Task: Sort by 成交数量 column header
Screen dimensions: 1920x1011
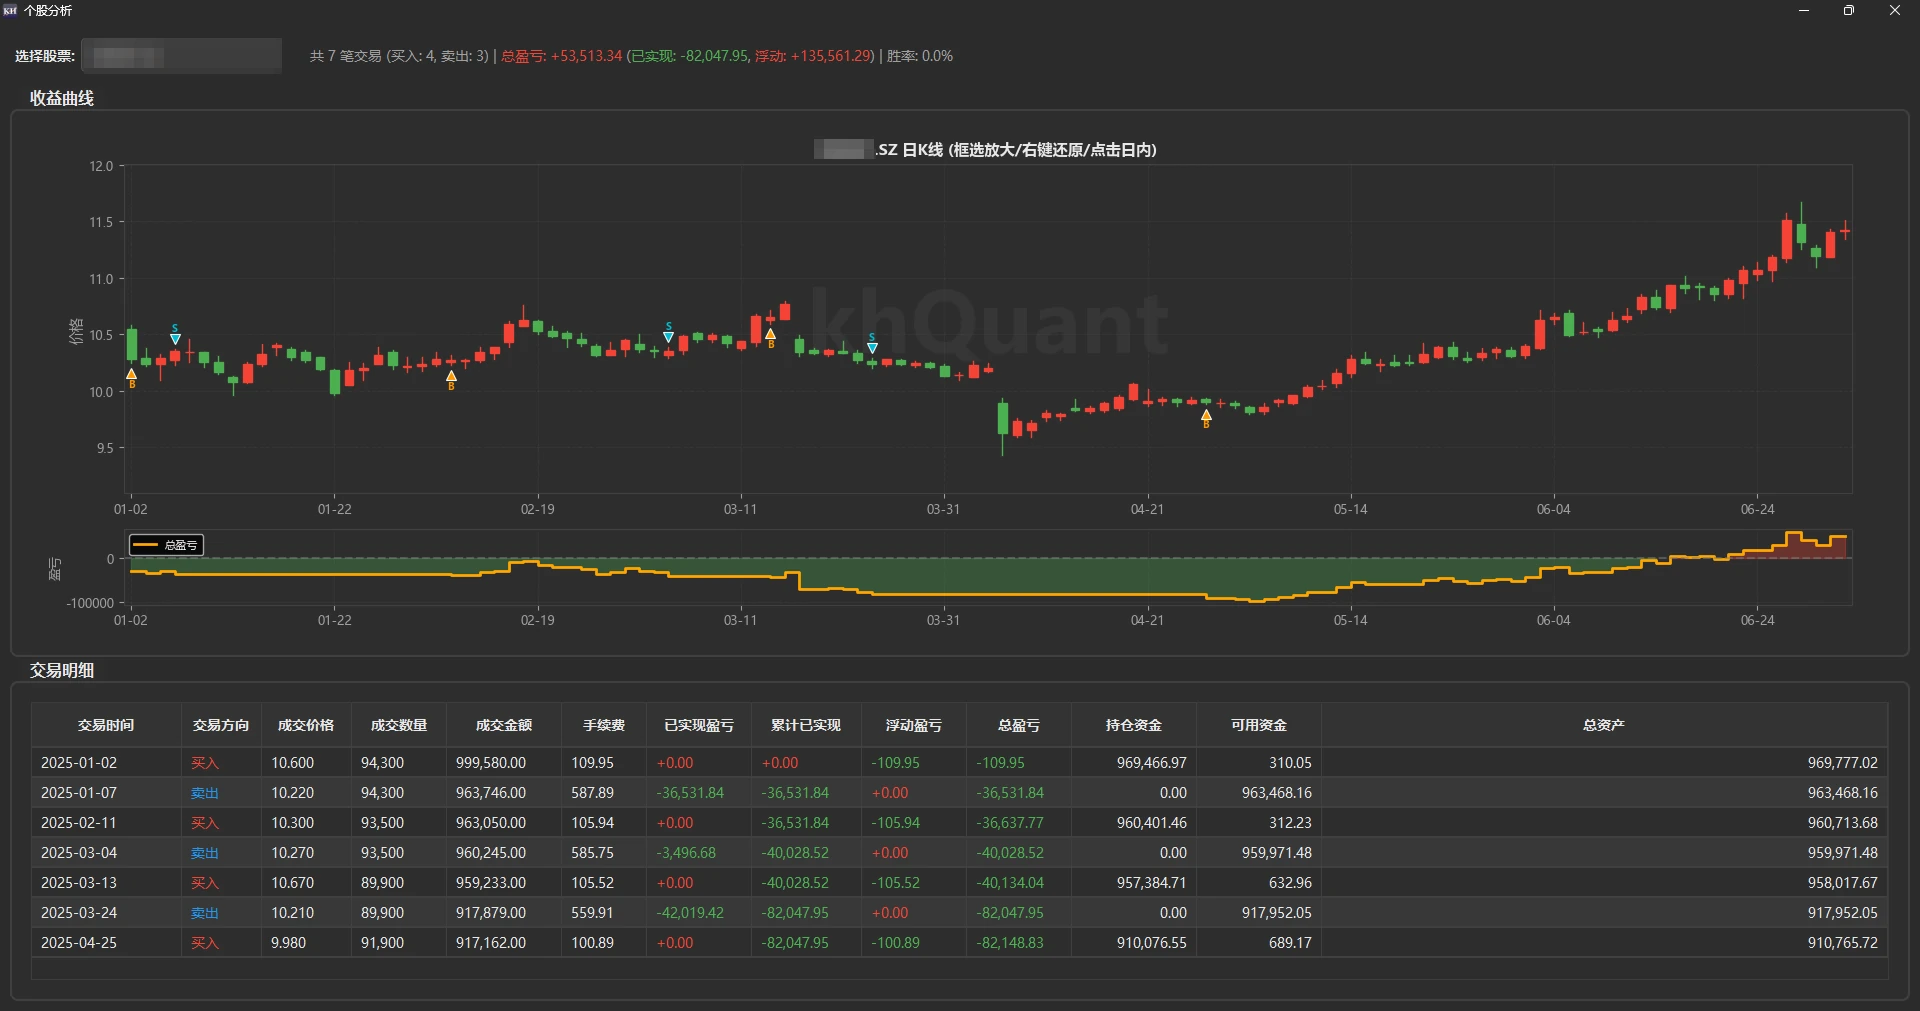Action: 399,725
